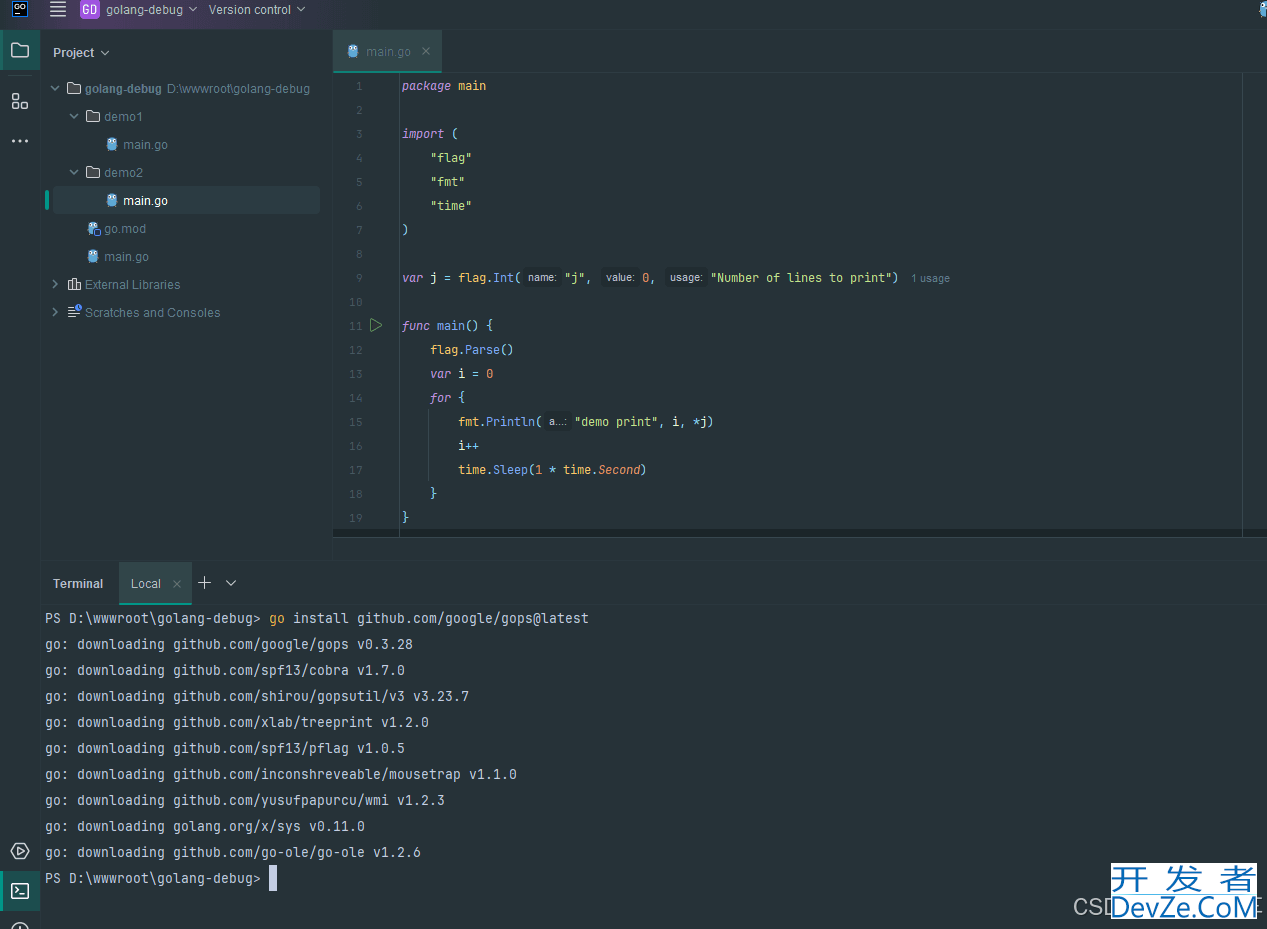Click gopher icon on main.go tab
Screen dimensions: 1267x929
[x=353, y=51]
